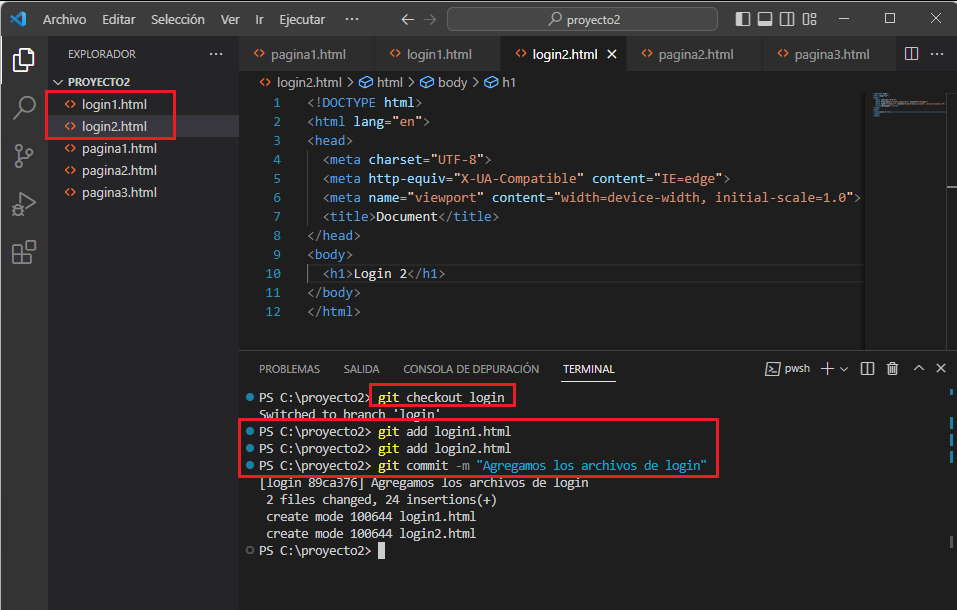Click the title tag Document text
This screenshot has width=957, height=610.
(x=406, y=217)
